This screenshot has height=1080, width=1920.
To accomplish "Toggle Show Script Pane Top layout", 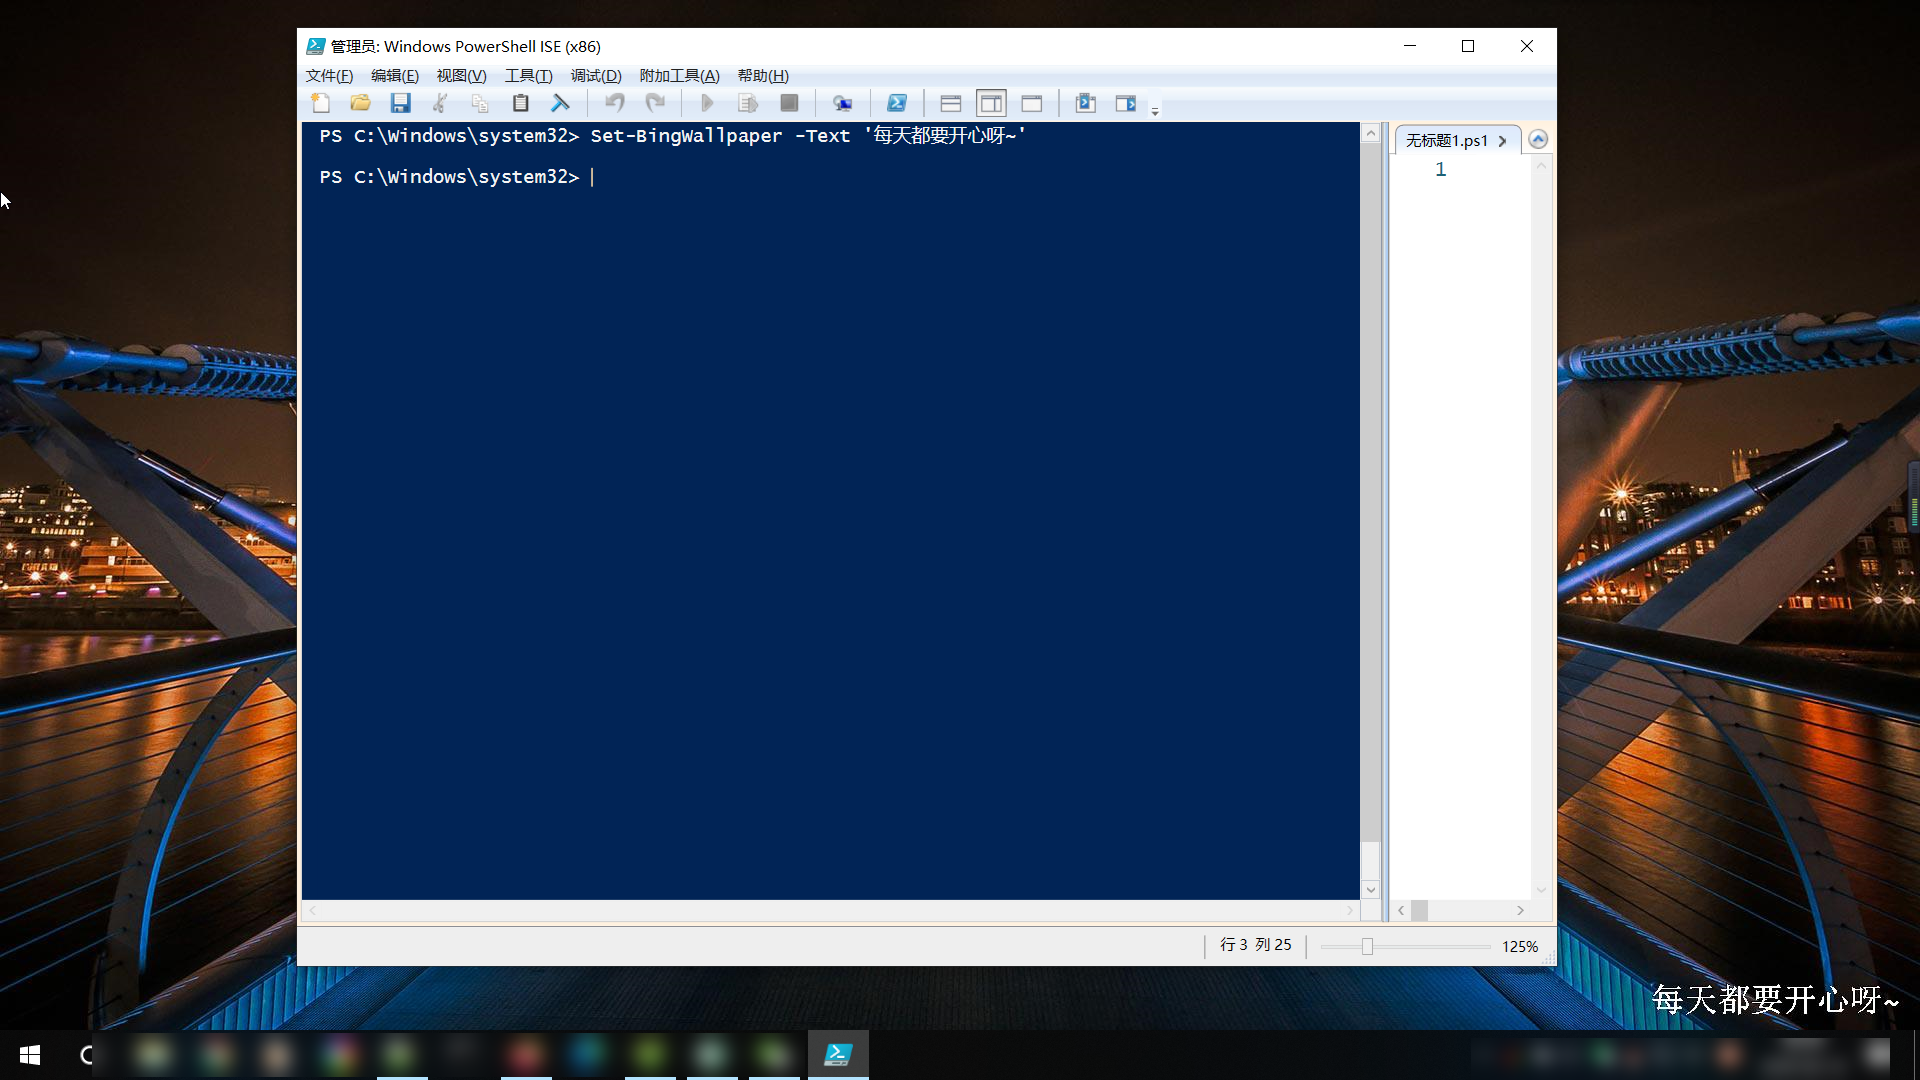I will coord(951,103).
